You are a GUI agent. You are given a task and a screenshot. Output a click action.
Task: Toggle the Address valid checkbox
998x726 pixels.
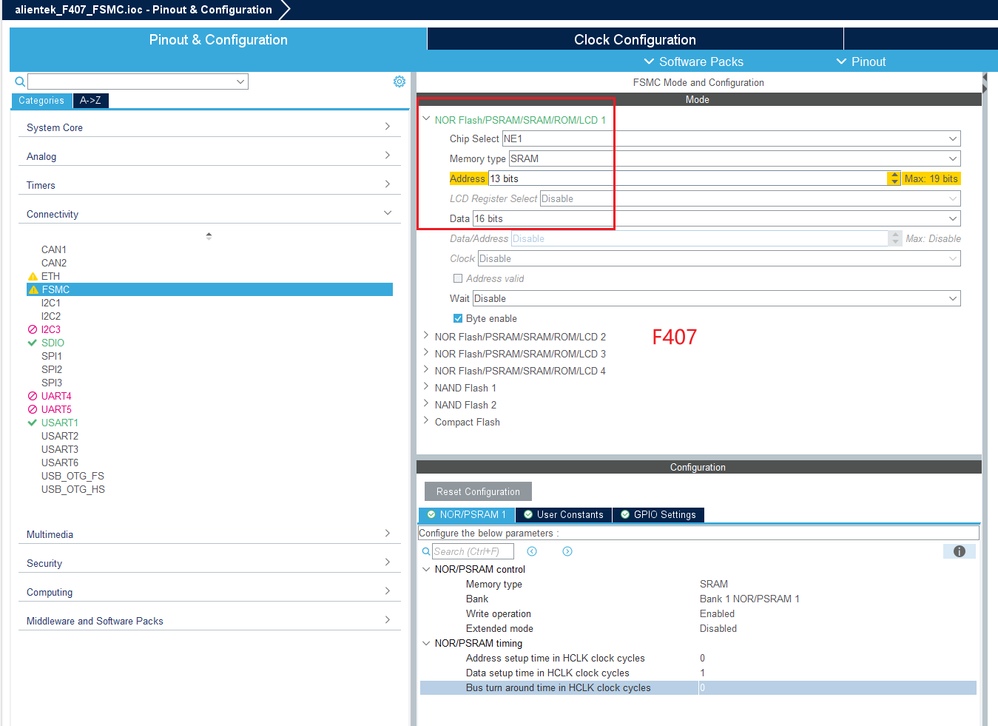coord(458,279)
